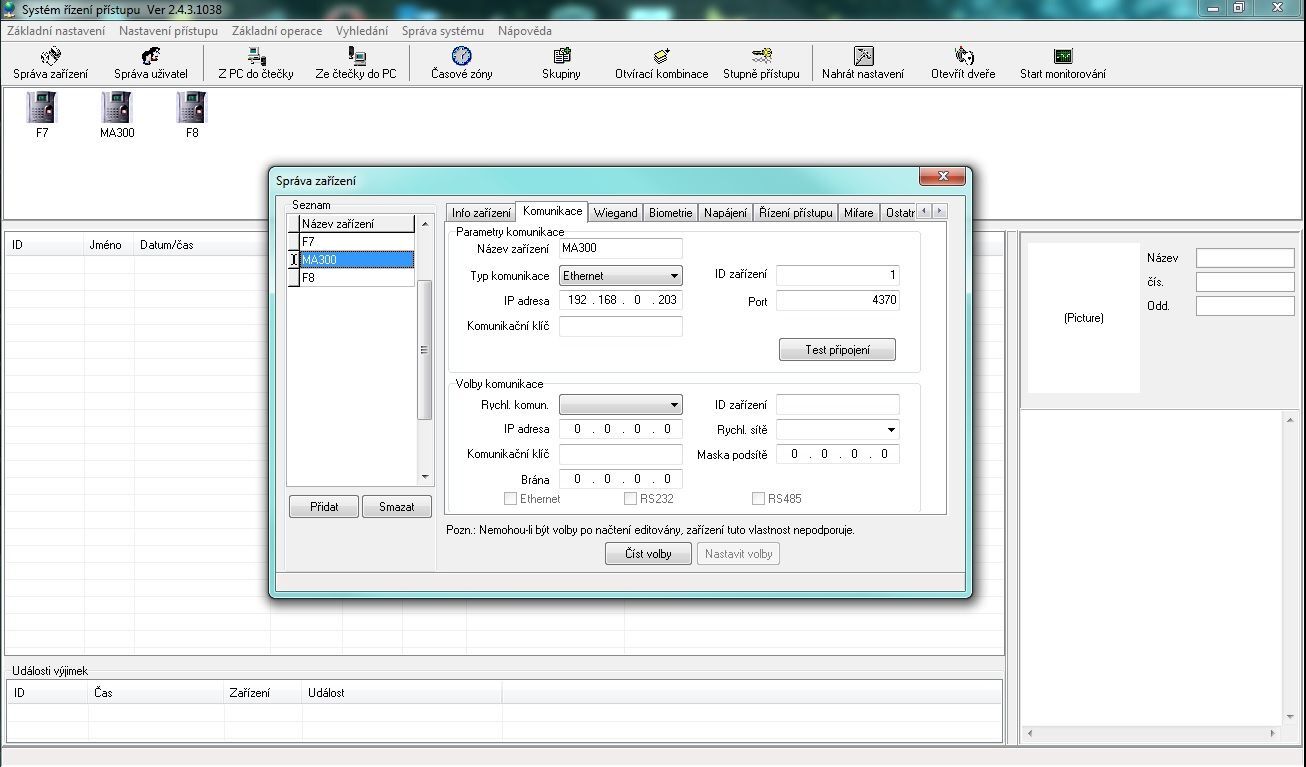
Task: Open Základní nastavení menu
Action: (x=56, y=31)
